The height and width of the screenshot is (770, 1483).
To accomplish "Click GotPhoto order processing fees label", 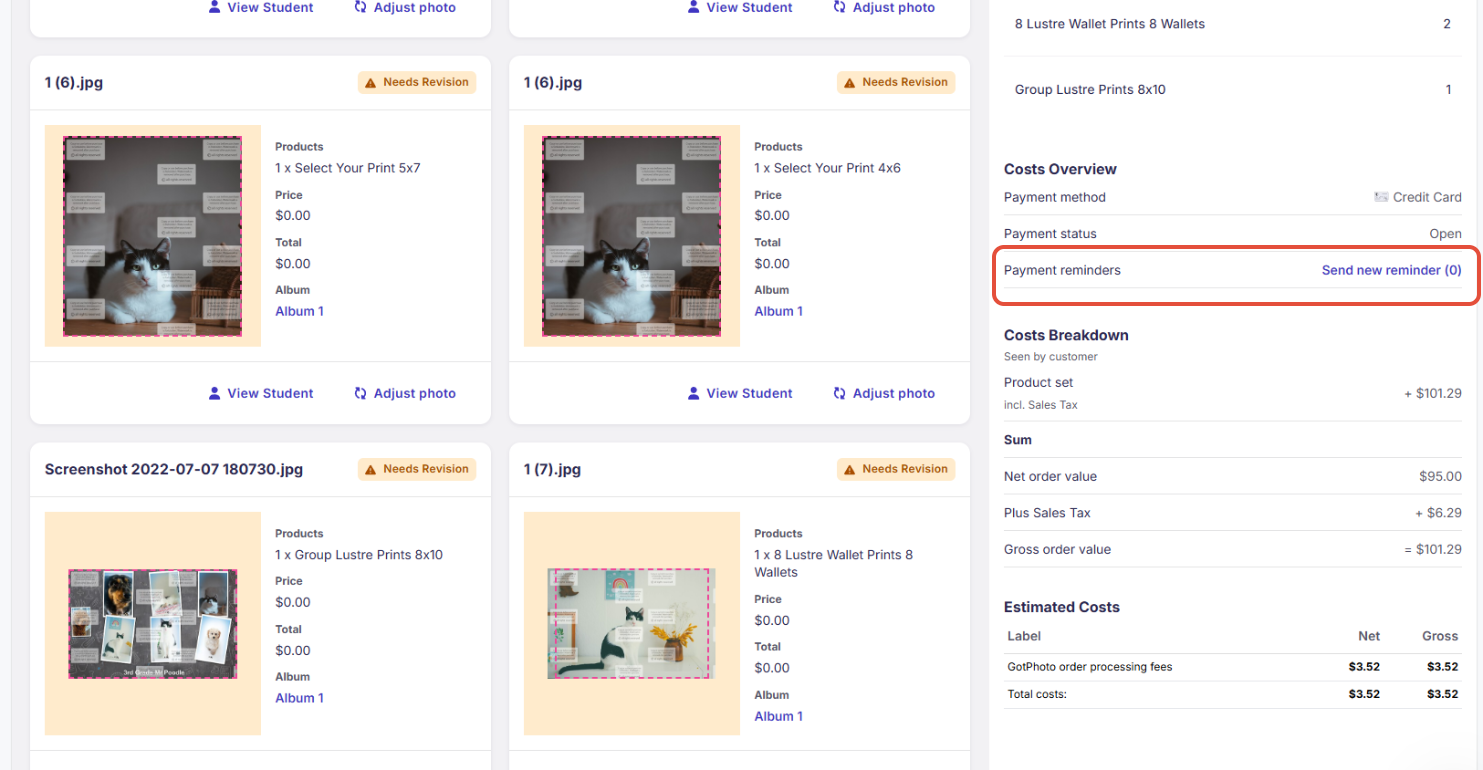I will (1089, 667).
